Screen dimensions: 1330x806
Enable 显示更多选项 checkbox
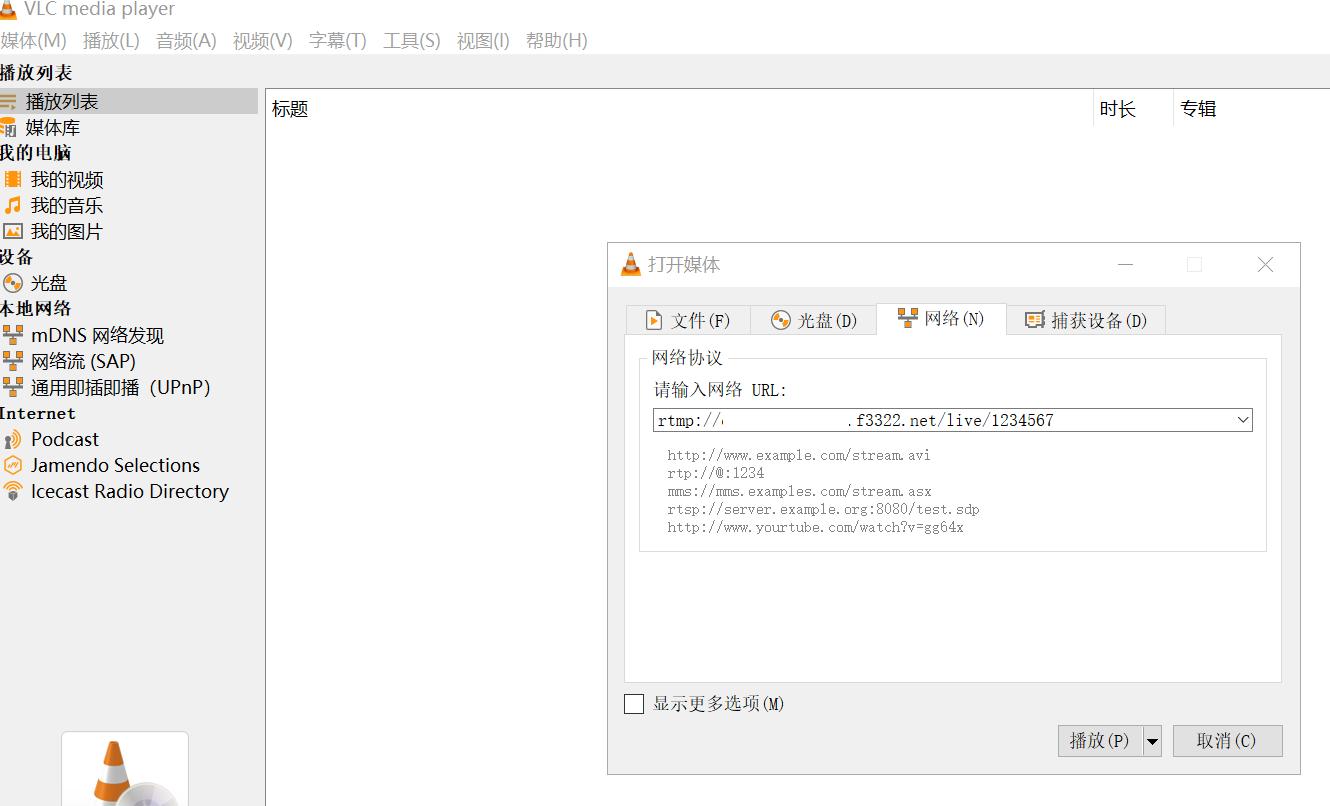pos(633,703)
